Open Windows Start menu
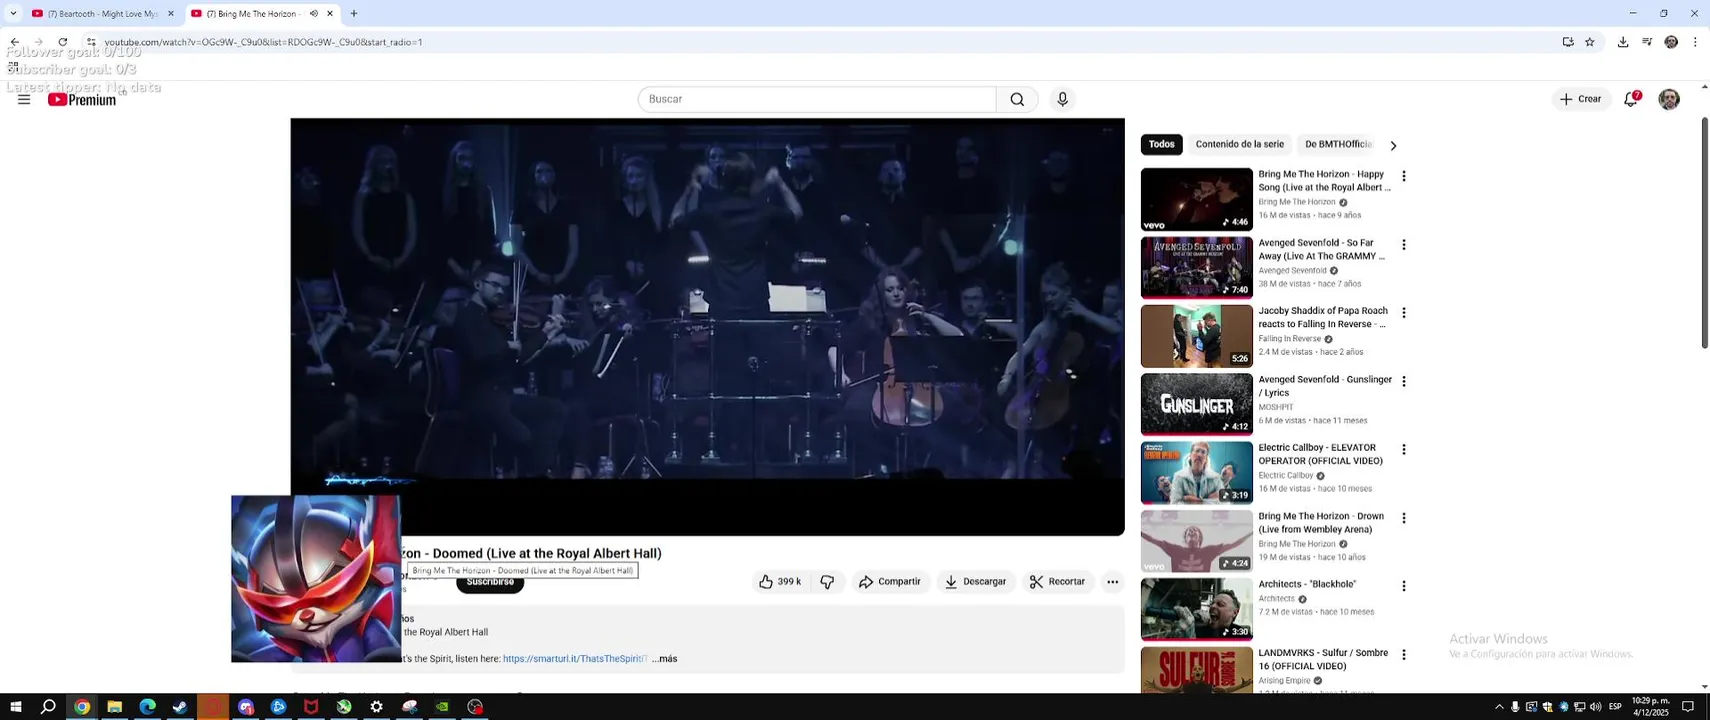The width and height of the screenshot is (1710, 720). point(15,707)
